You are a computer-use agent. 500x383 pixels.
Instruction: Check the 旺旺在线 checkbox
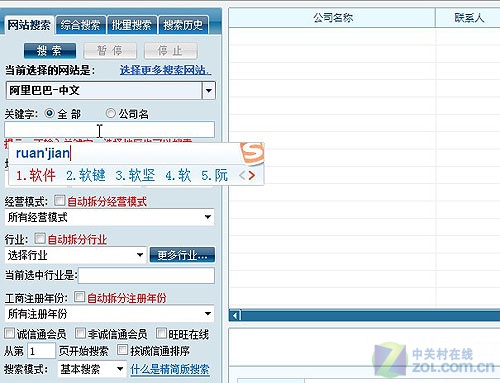point(161,333)
